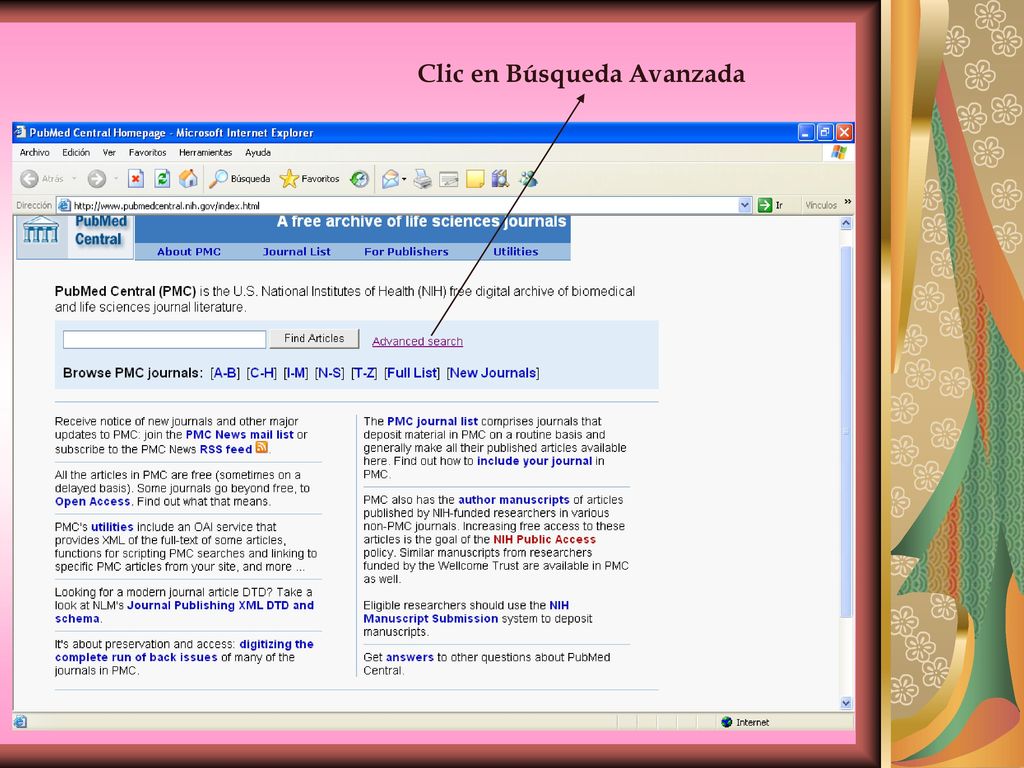This screenshot has width=1024, height=768.
Task: Click the forward navigation arrow
Action: coord(97,178)
